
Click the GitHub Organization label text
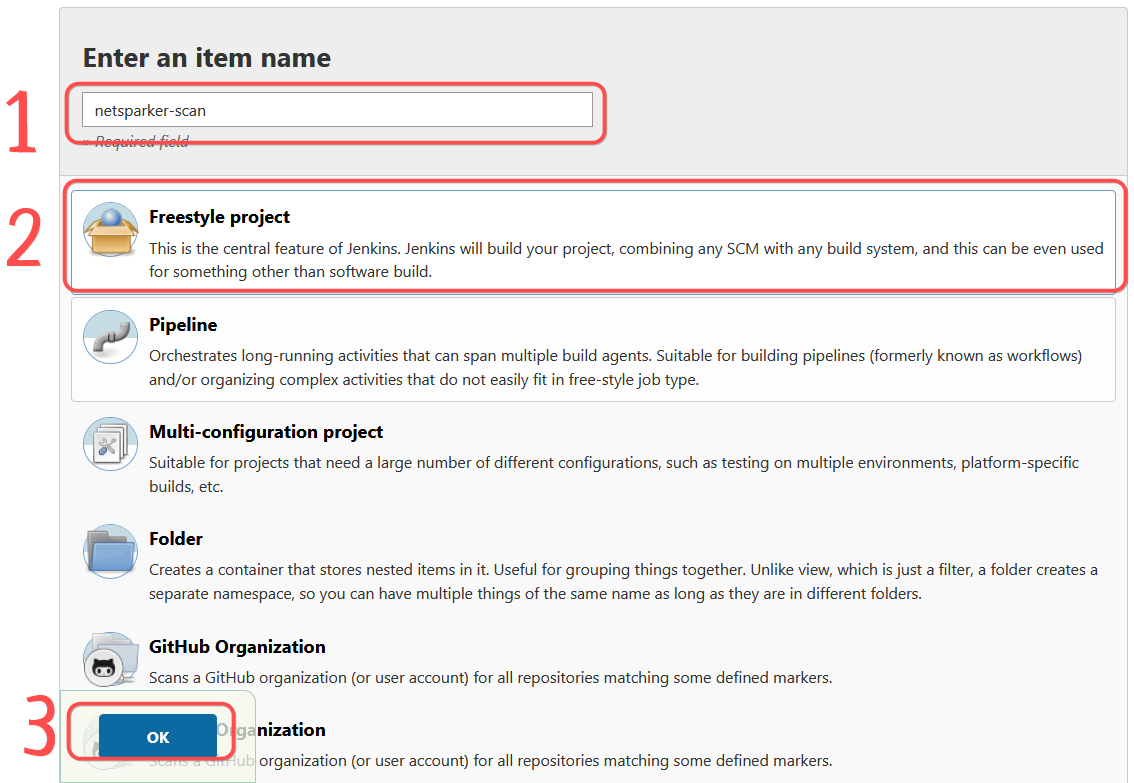[236, 647]
